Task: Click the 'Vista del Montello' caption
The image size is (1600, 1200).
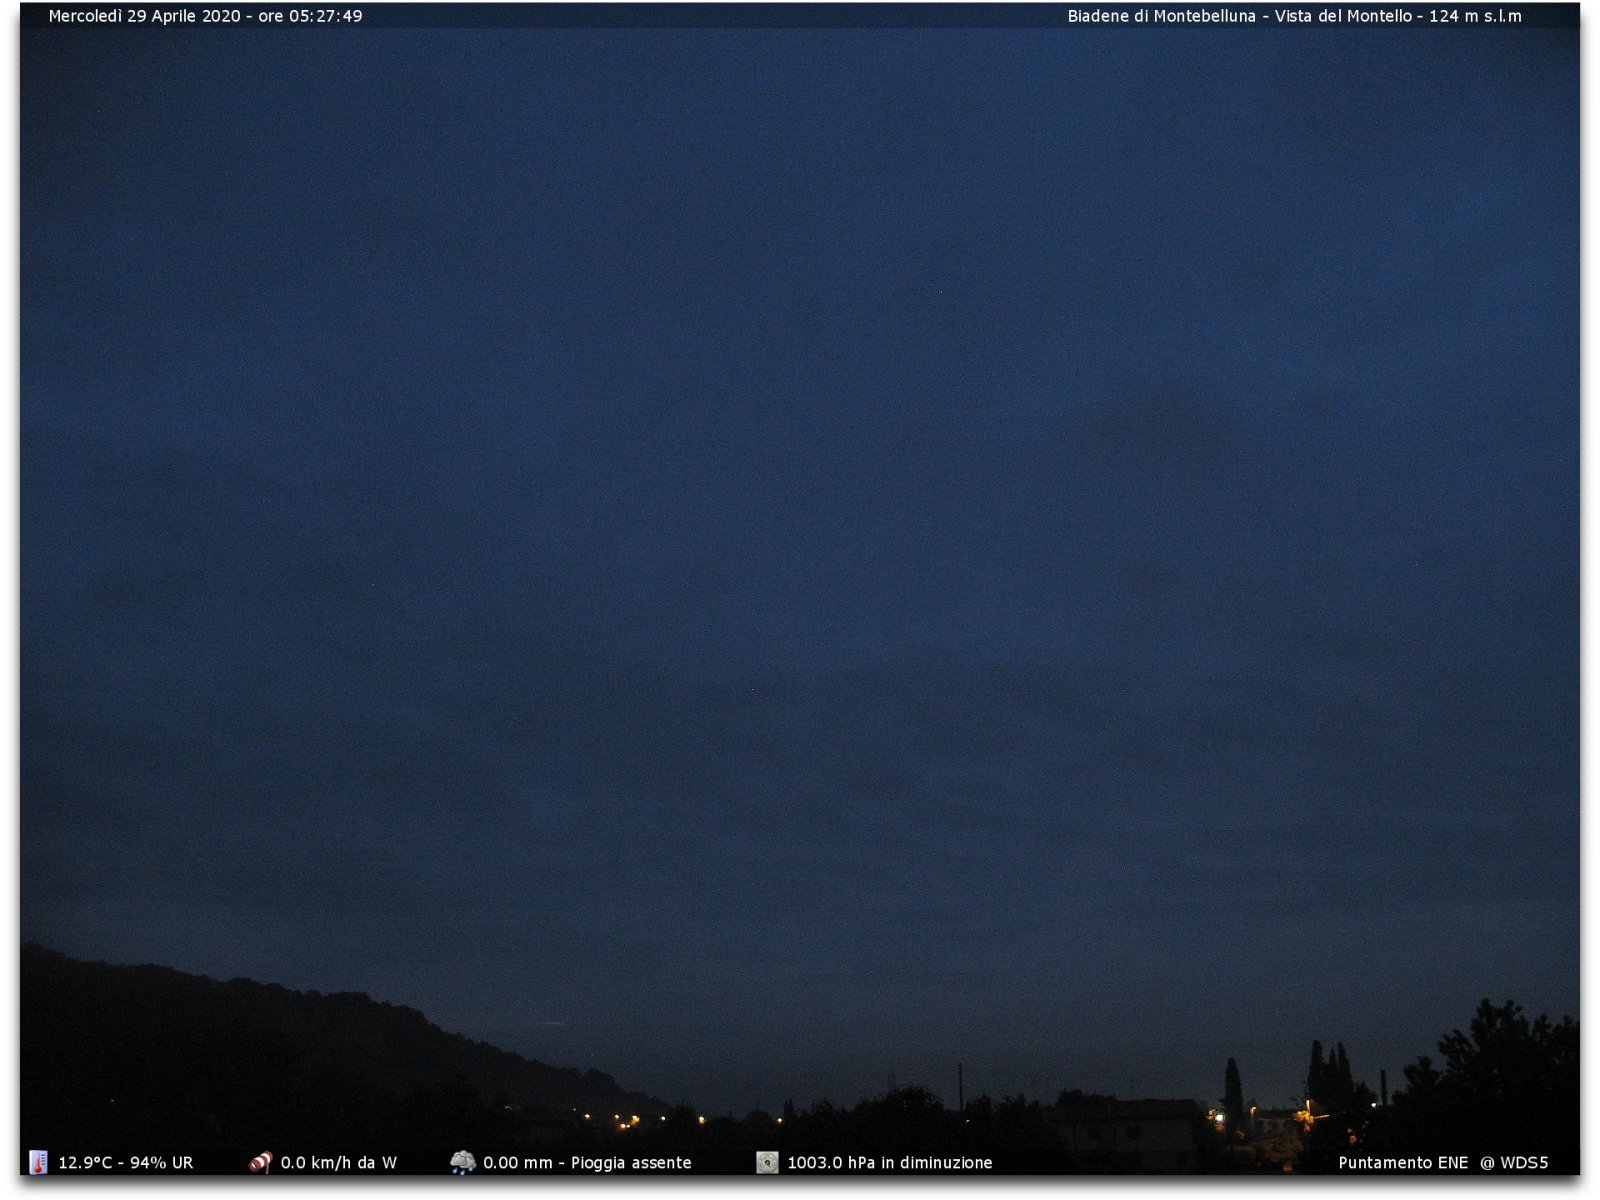Action: 1343,16
